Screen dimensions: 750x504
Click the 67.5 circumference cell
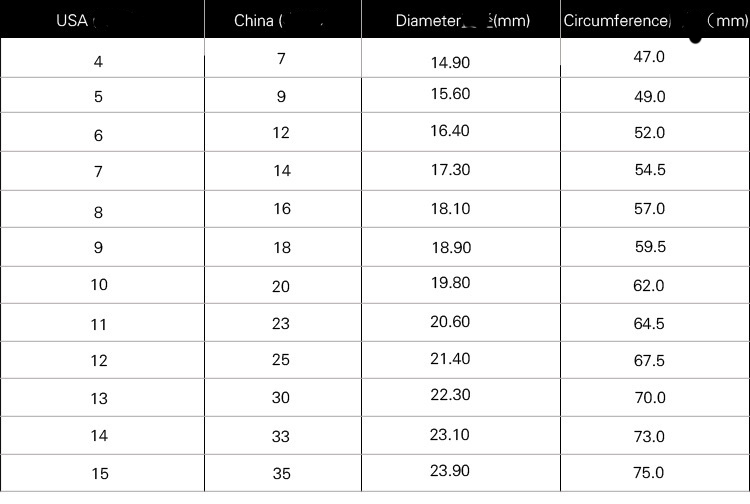tap(649, 361)
